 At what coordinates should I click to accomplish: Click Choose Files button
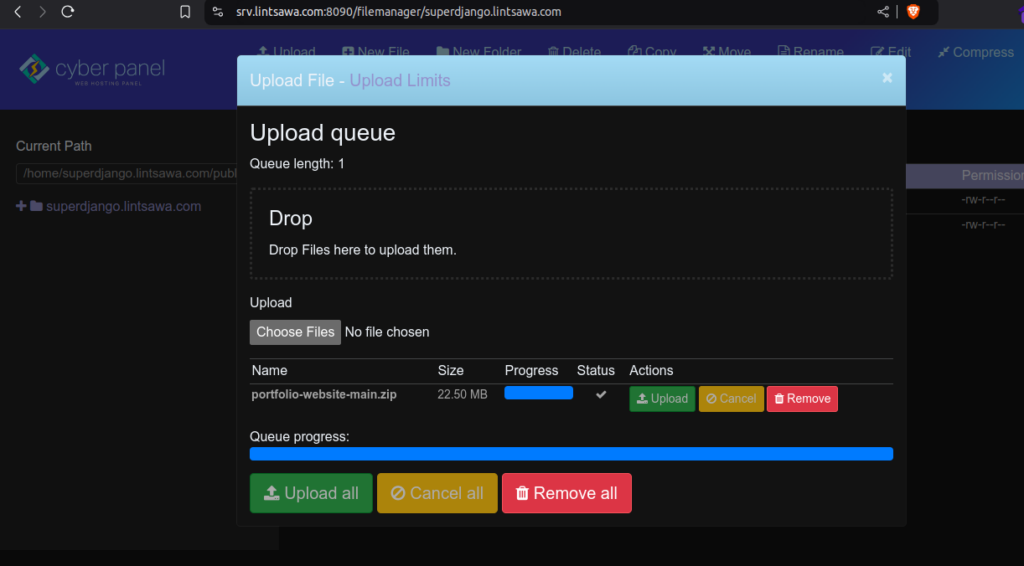click(295, 332)
